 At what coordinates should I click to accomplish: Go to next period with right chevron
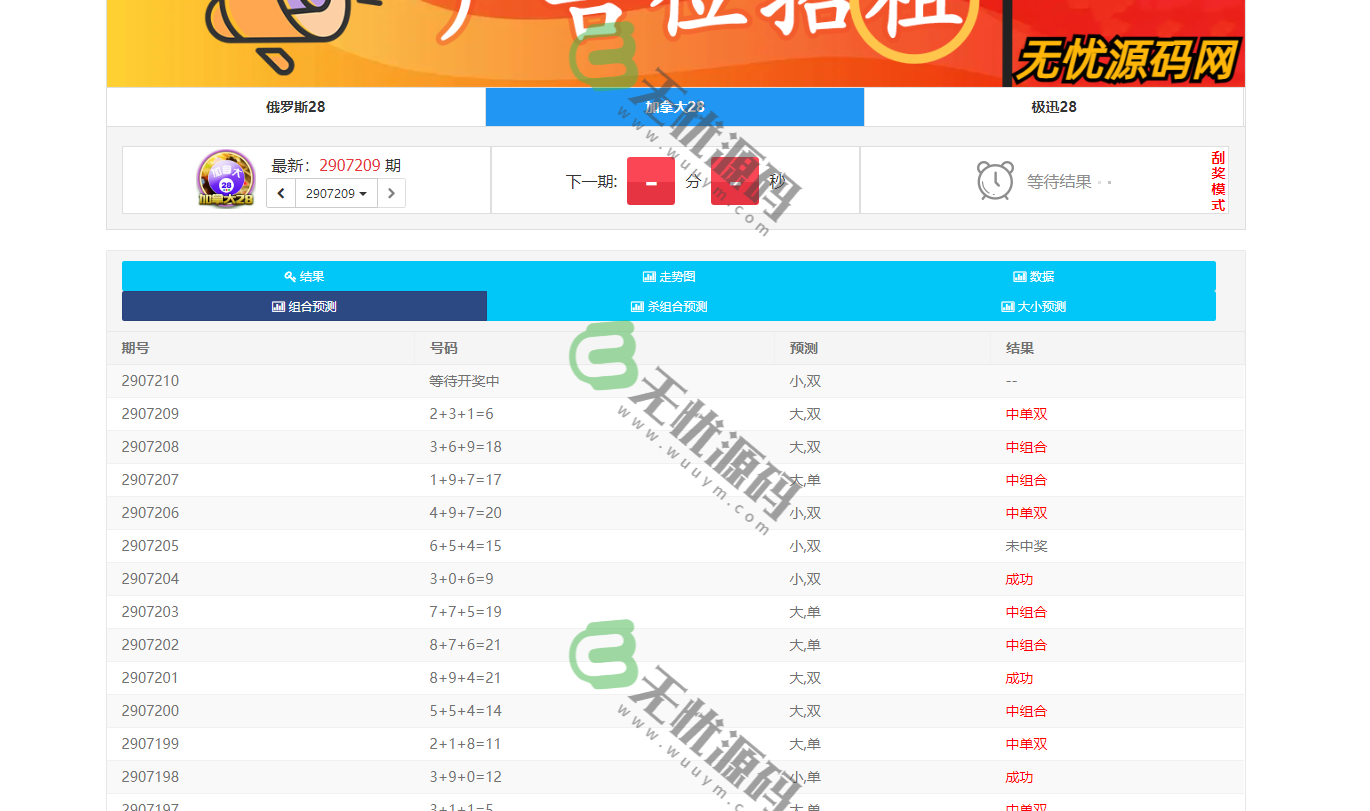pyautogui.click(x=390, y=193)
